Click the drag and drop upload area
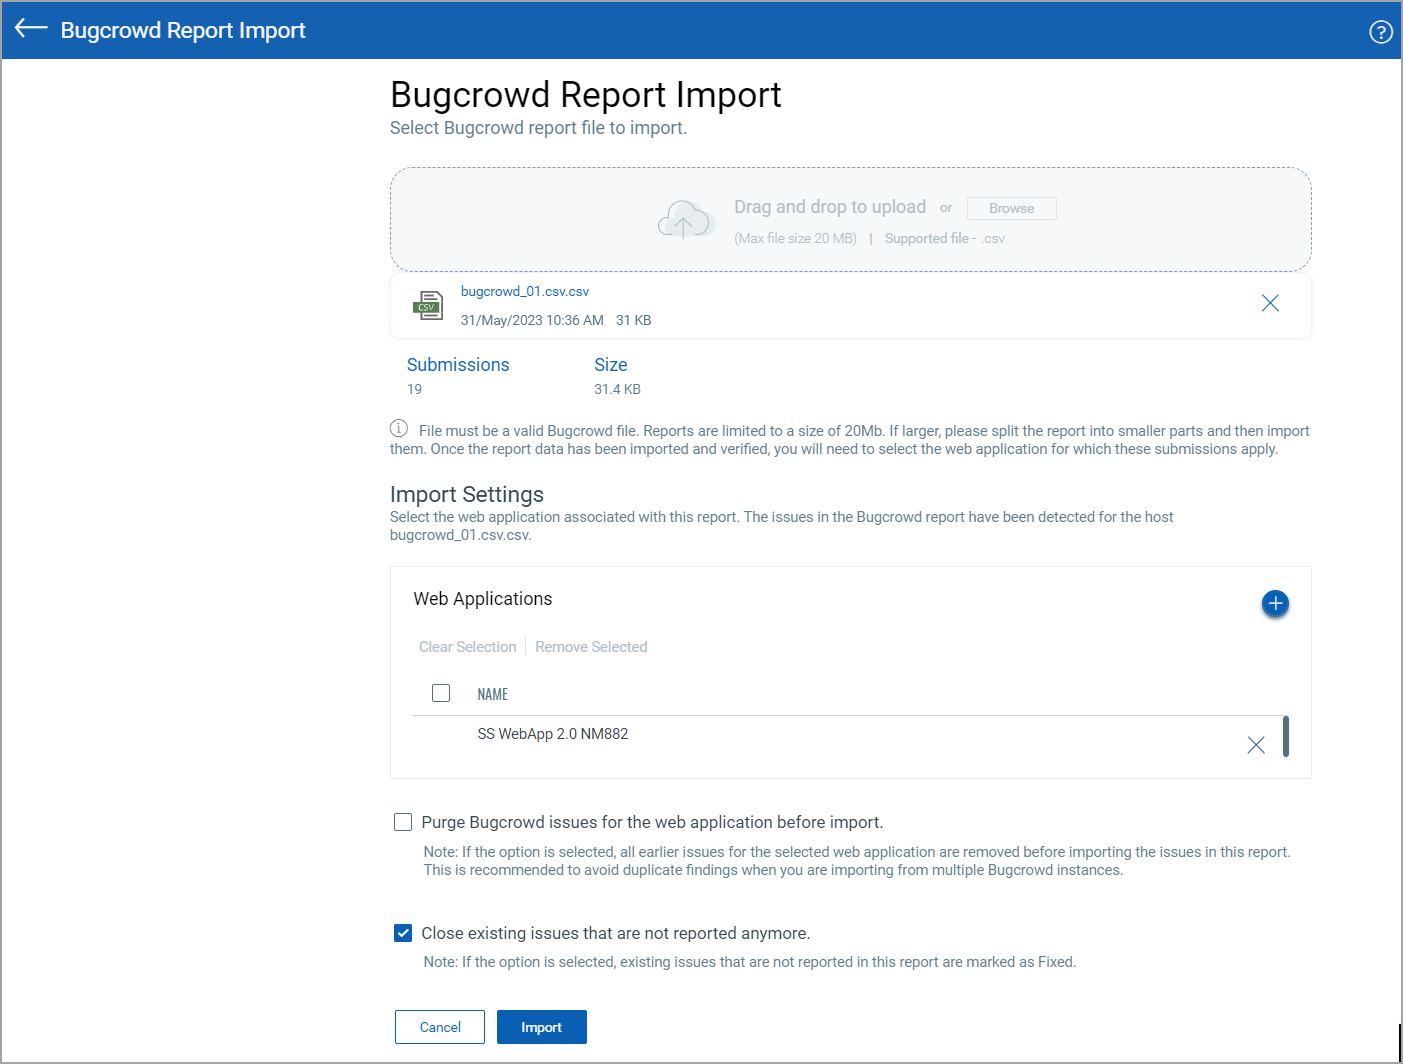The width and height of the screenshot is (1403, 1064). (x=850, y=219)
